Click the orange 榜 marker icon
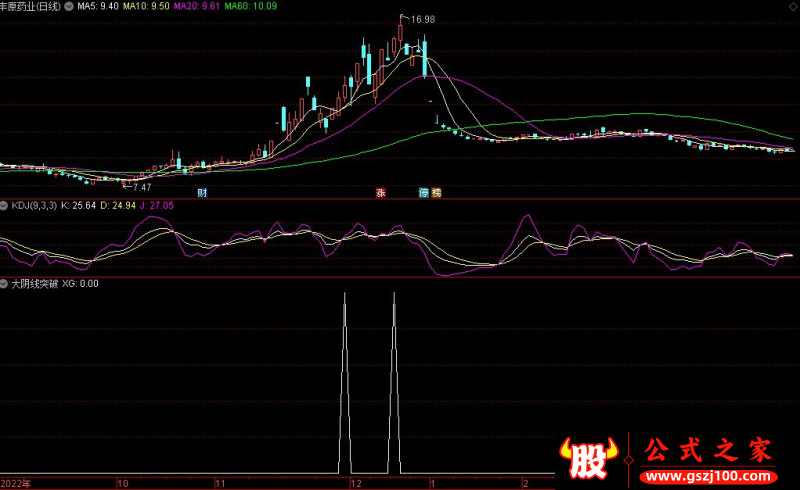The width and height of the screenshot is (800, 490). click(x=436, y=192)
